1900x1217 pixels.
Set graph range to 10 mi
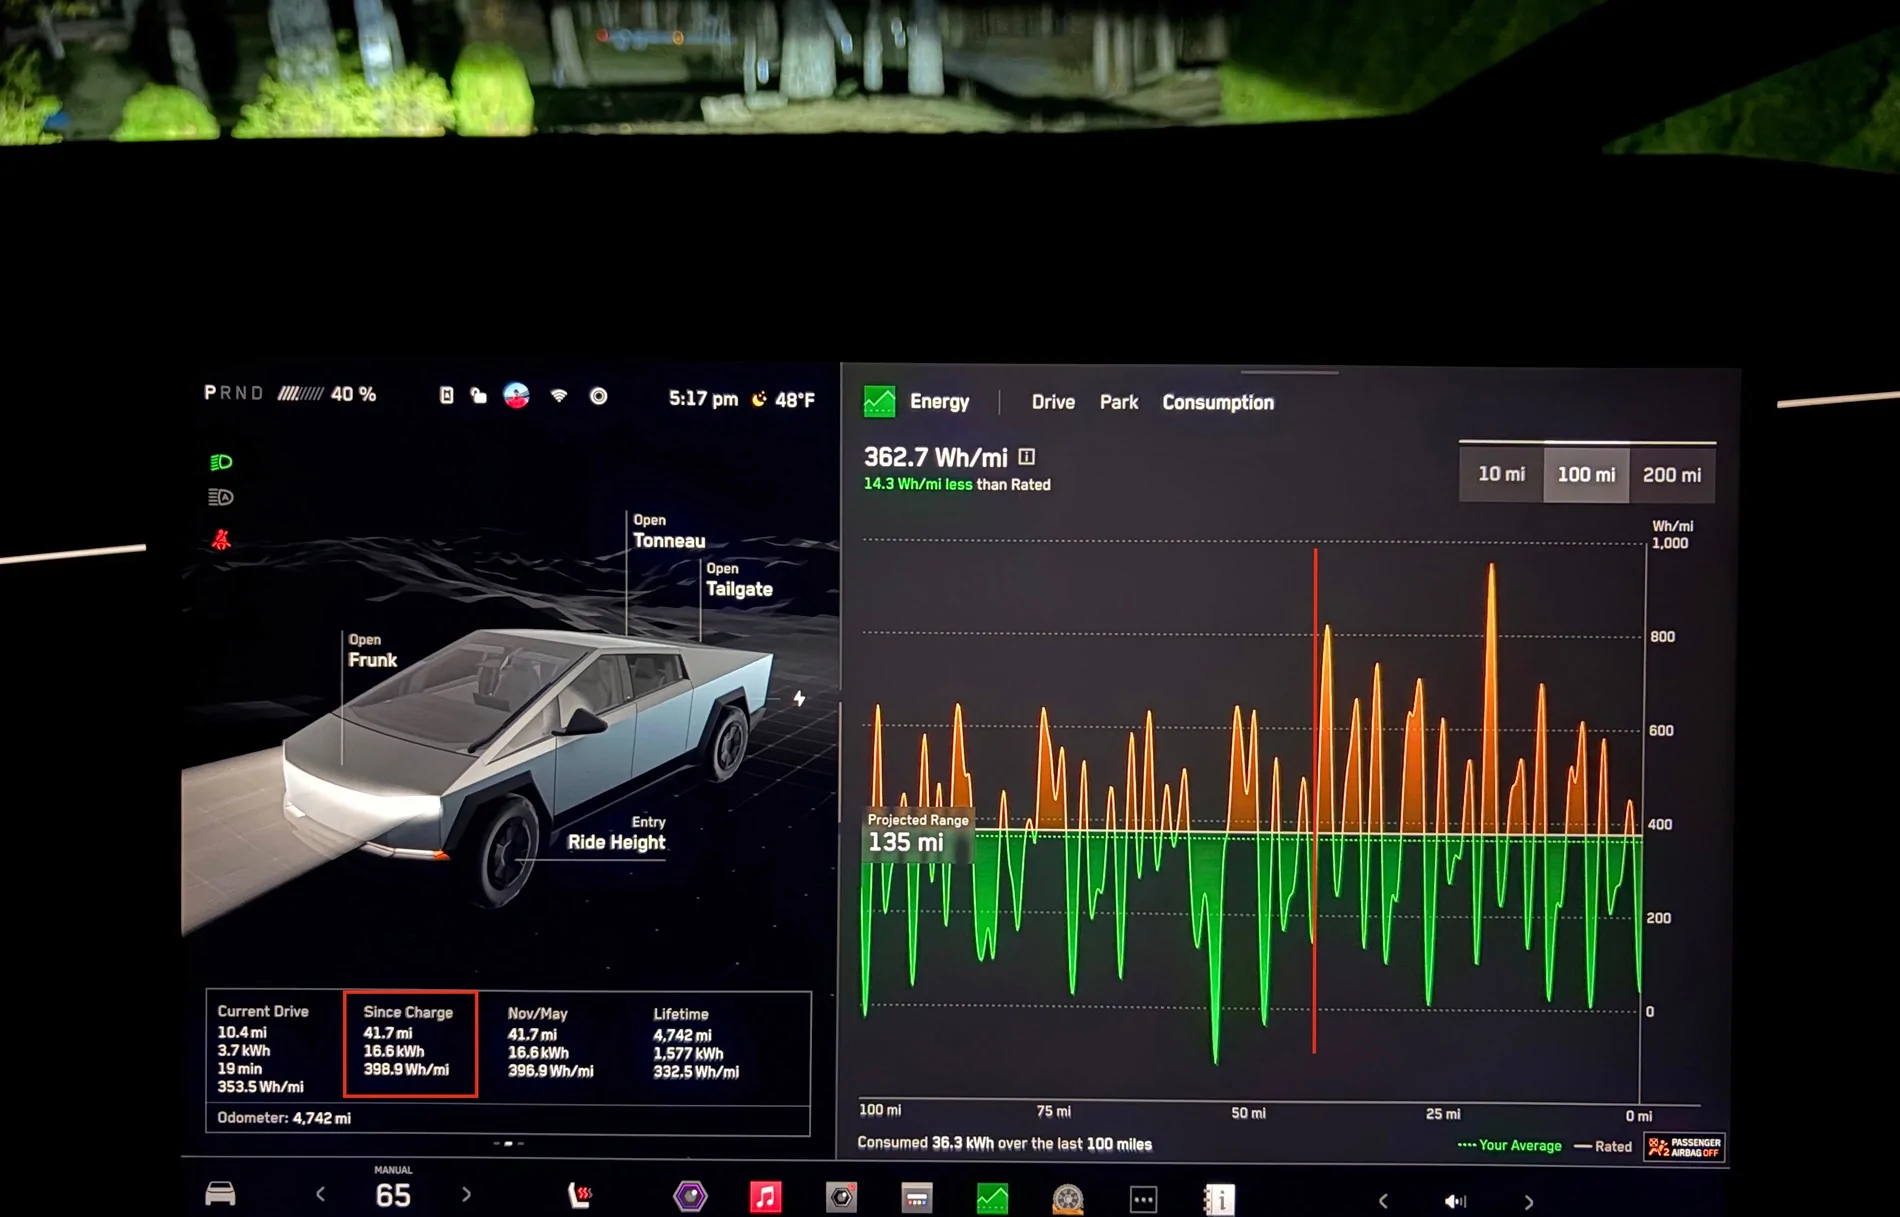1501,474
